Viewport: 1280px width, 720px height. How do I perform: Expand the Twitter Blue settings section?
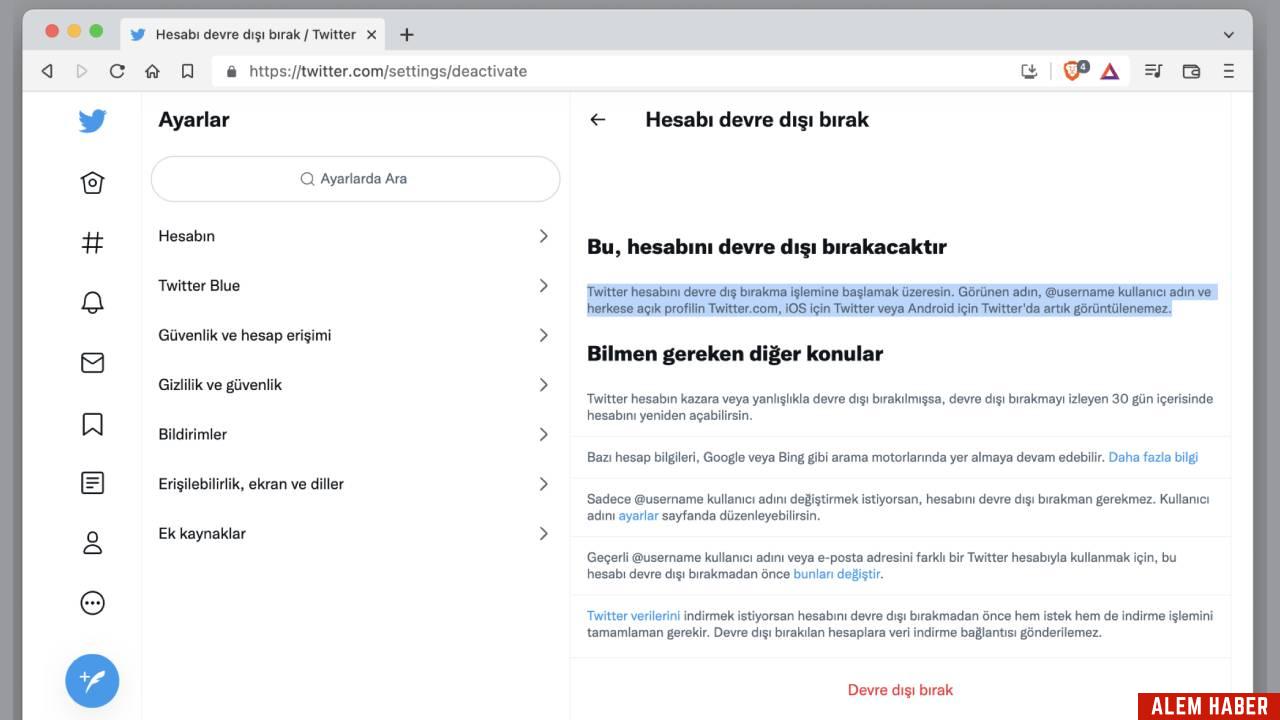(x=355, y=286)
